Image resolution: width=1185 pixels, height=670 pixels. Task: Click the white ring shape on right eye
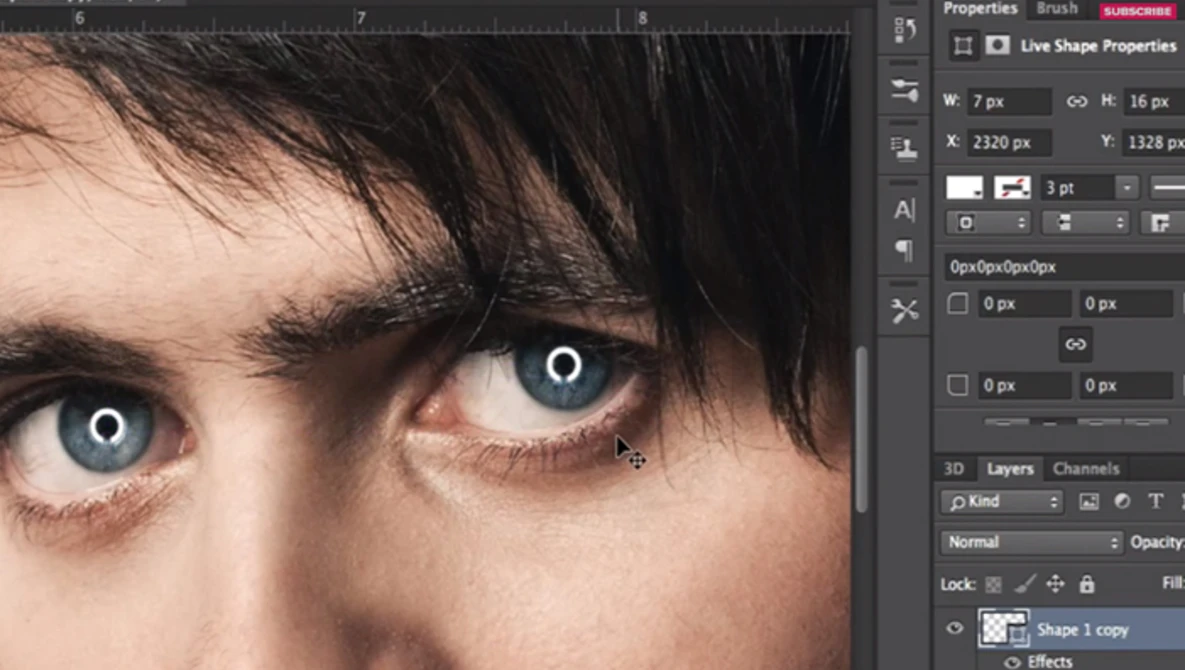click(564, 365)
